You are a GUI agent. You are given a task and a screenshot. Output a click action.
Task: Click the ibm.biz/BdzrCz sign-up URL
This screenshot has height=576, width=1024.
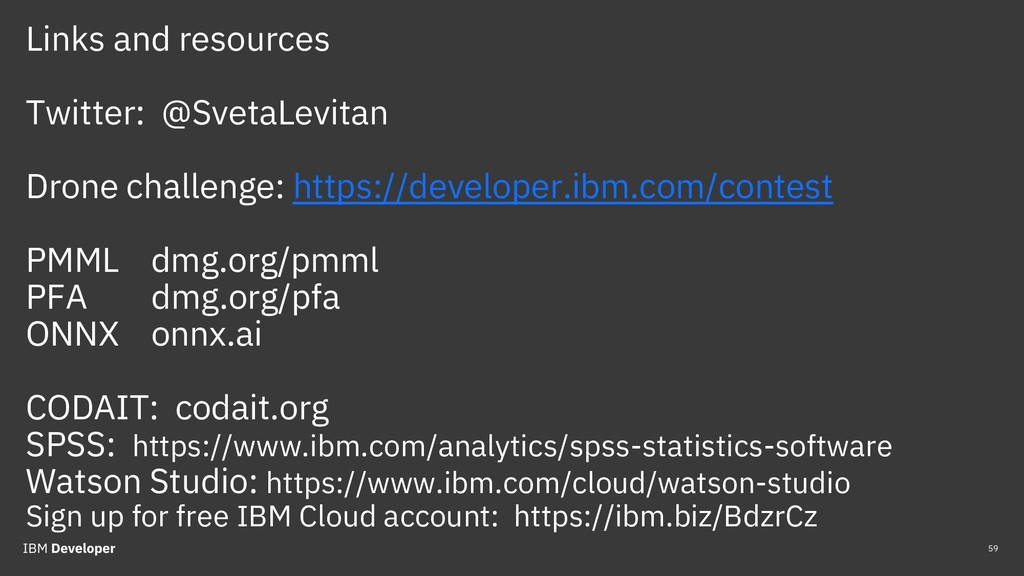tap(665, 516)
